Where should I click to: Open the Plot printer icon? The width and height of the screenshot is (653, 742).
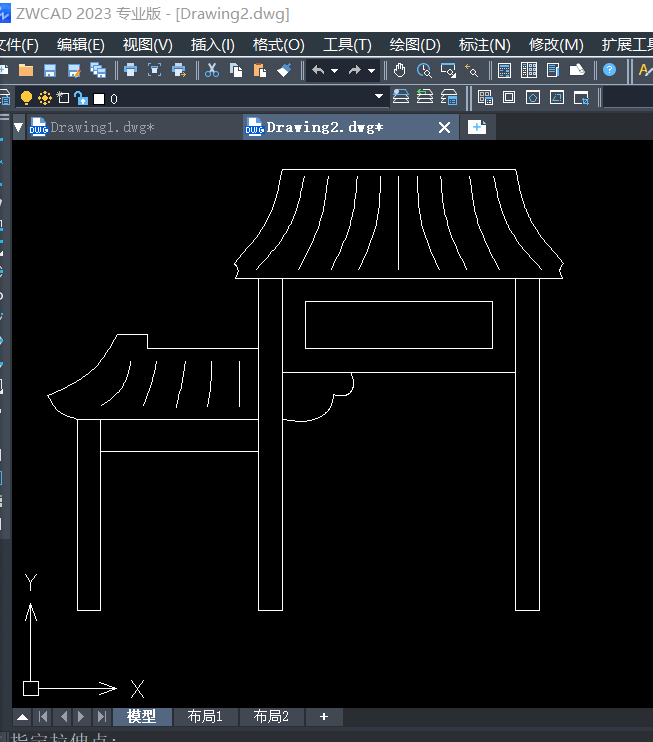click(130, 71)
